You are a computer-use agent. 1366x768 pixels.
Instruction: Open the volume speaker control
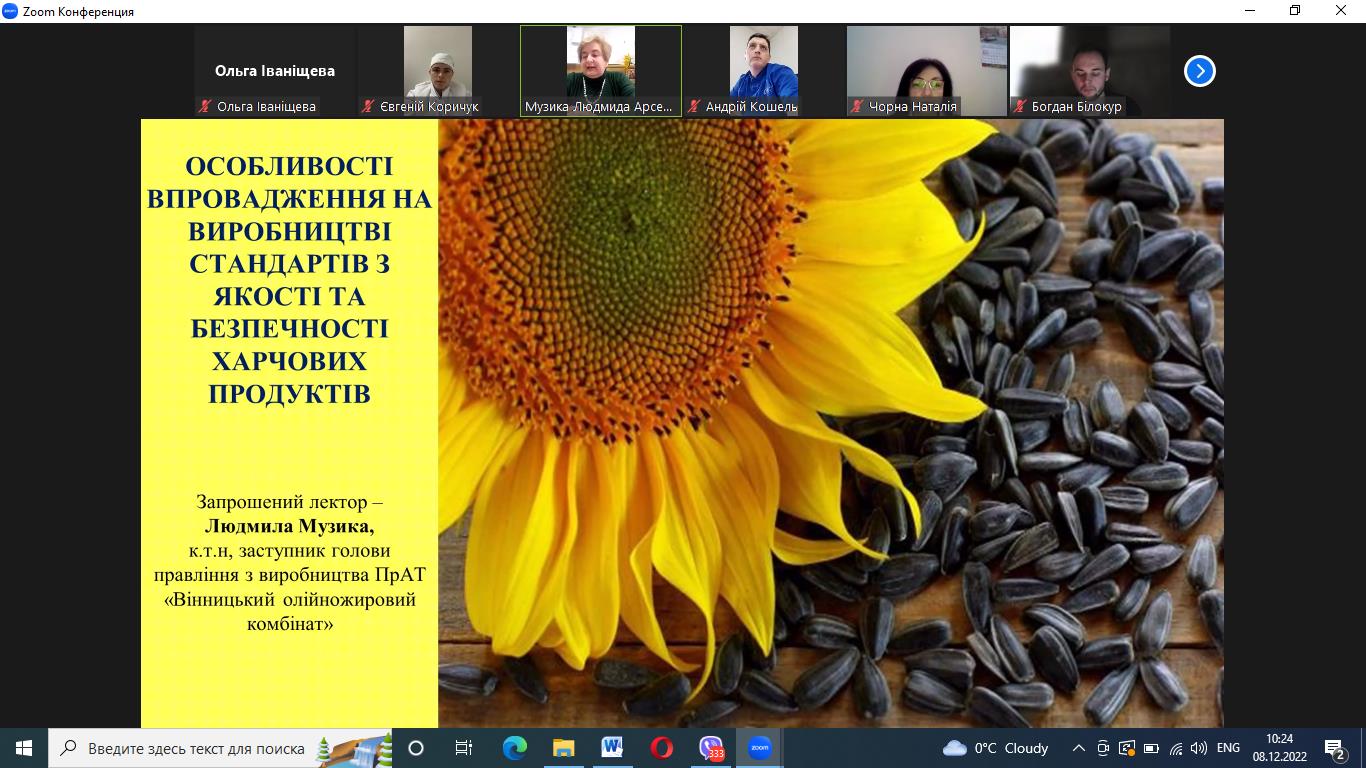[1199, 748]
